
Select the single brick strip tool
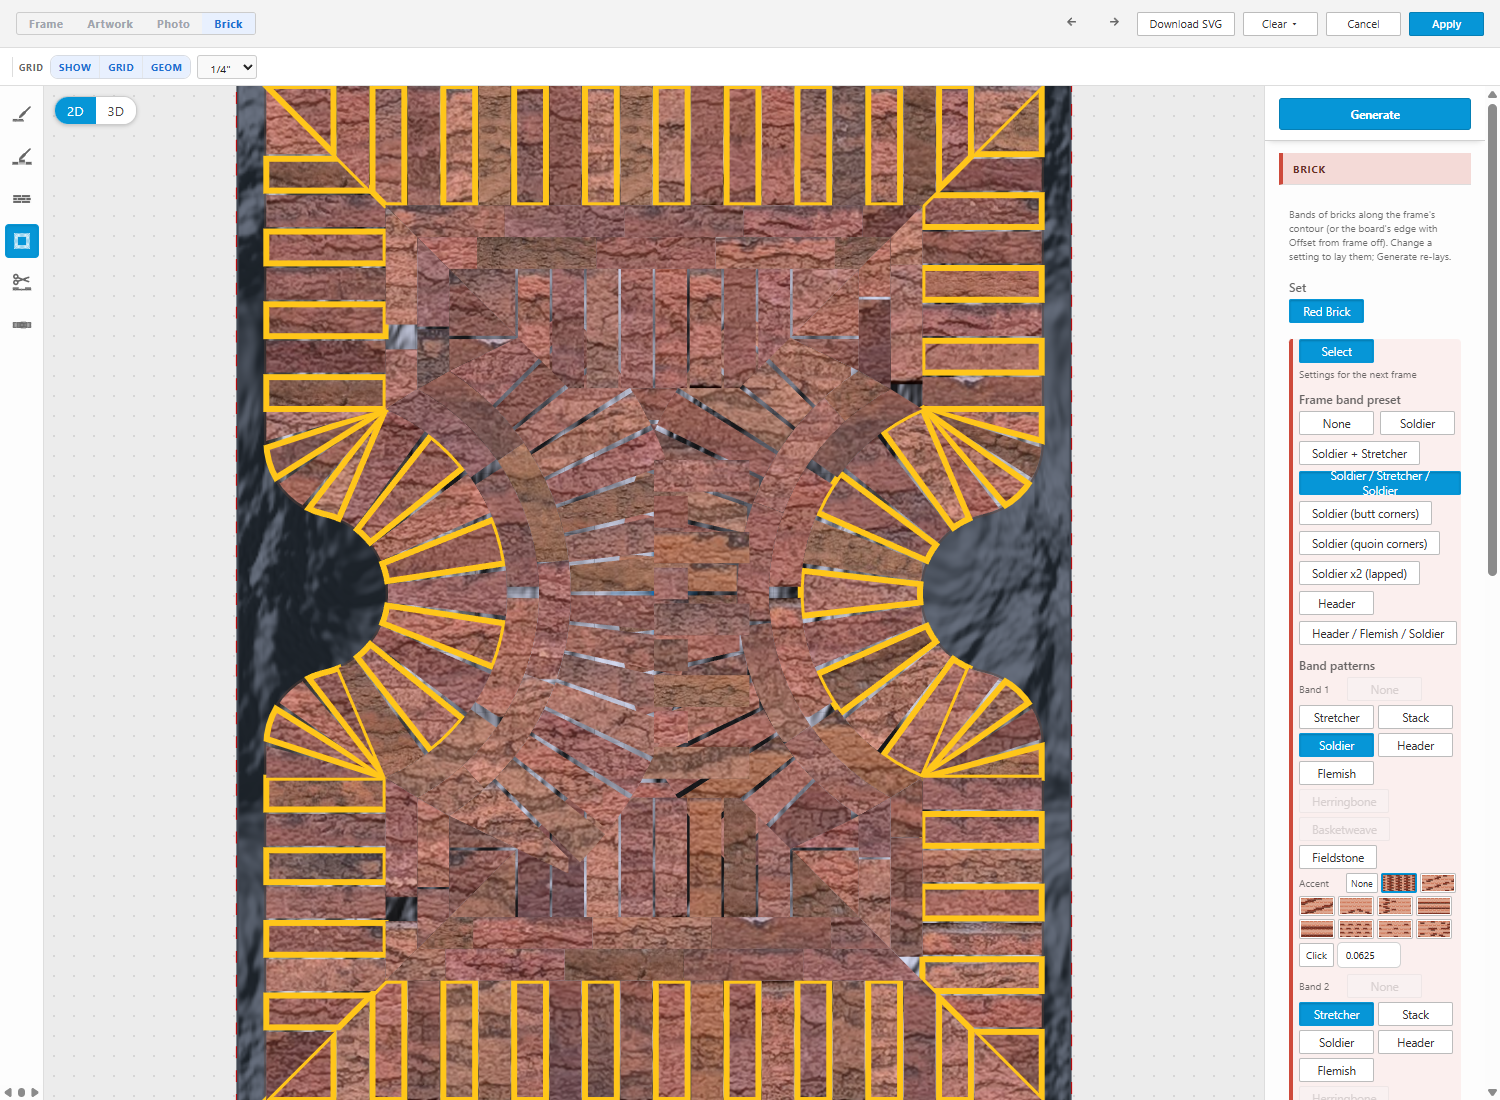22,325
